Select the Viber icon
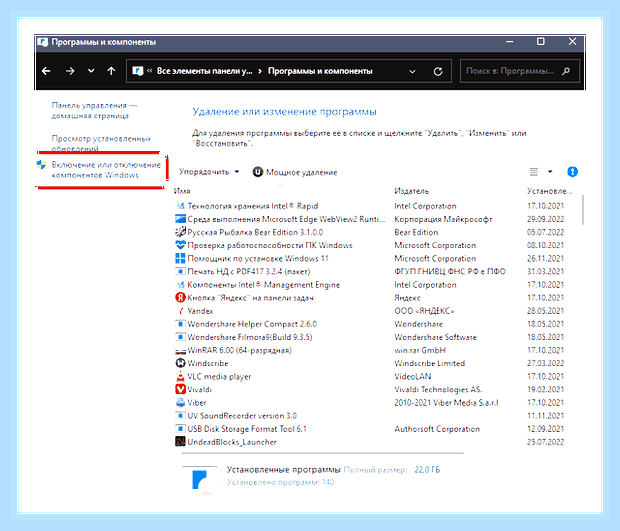 pos(180,403)
